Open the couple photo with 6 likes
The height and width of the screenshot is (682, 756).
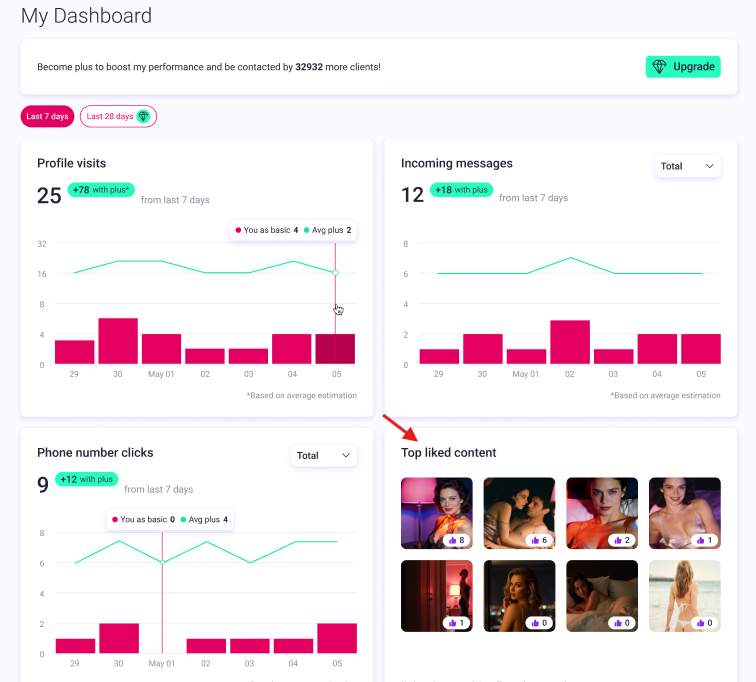tap(519, 513)
